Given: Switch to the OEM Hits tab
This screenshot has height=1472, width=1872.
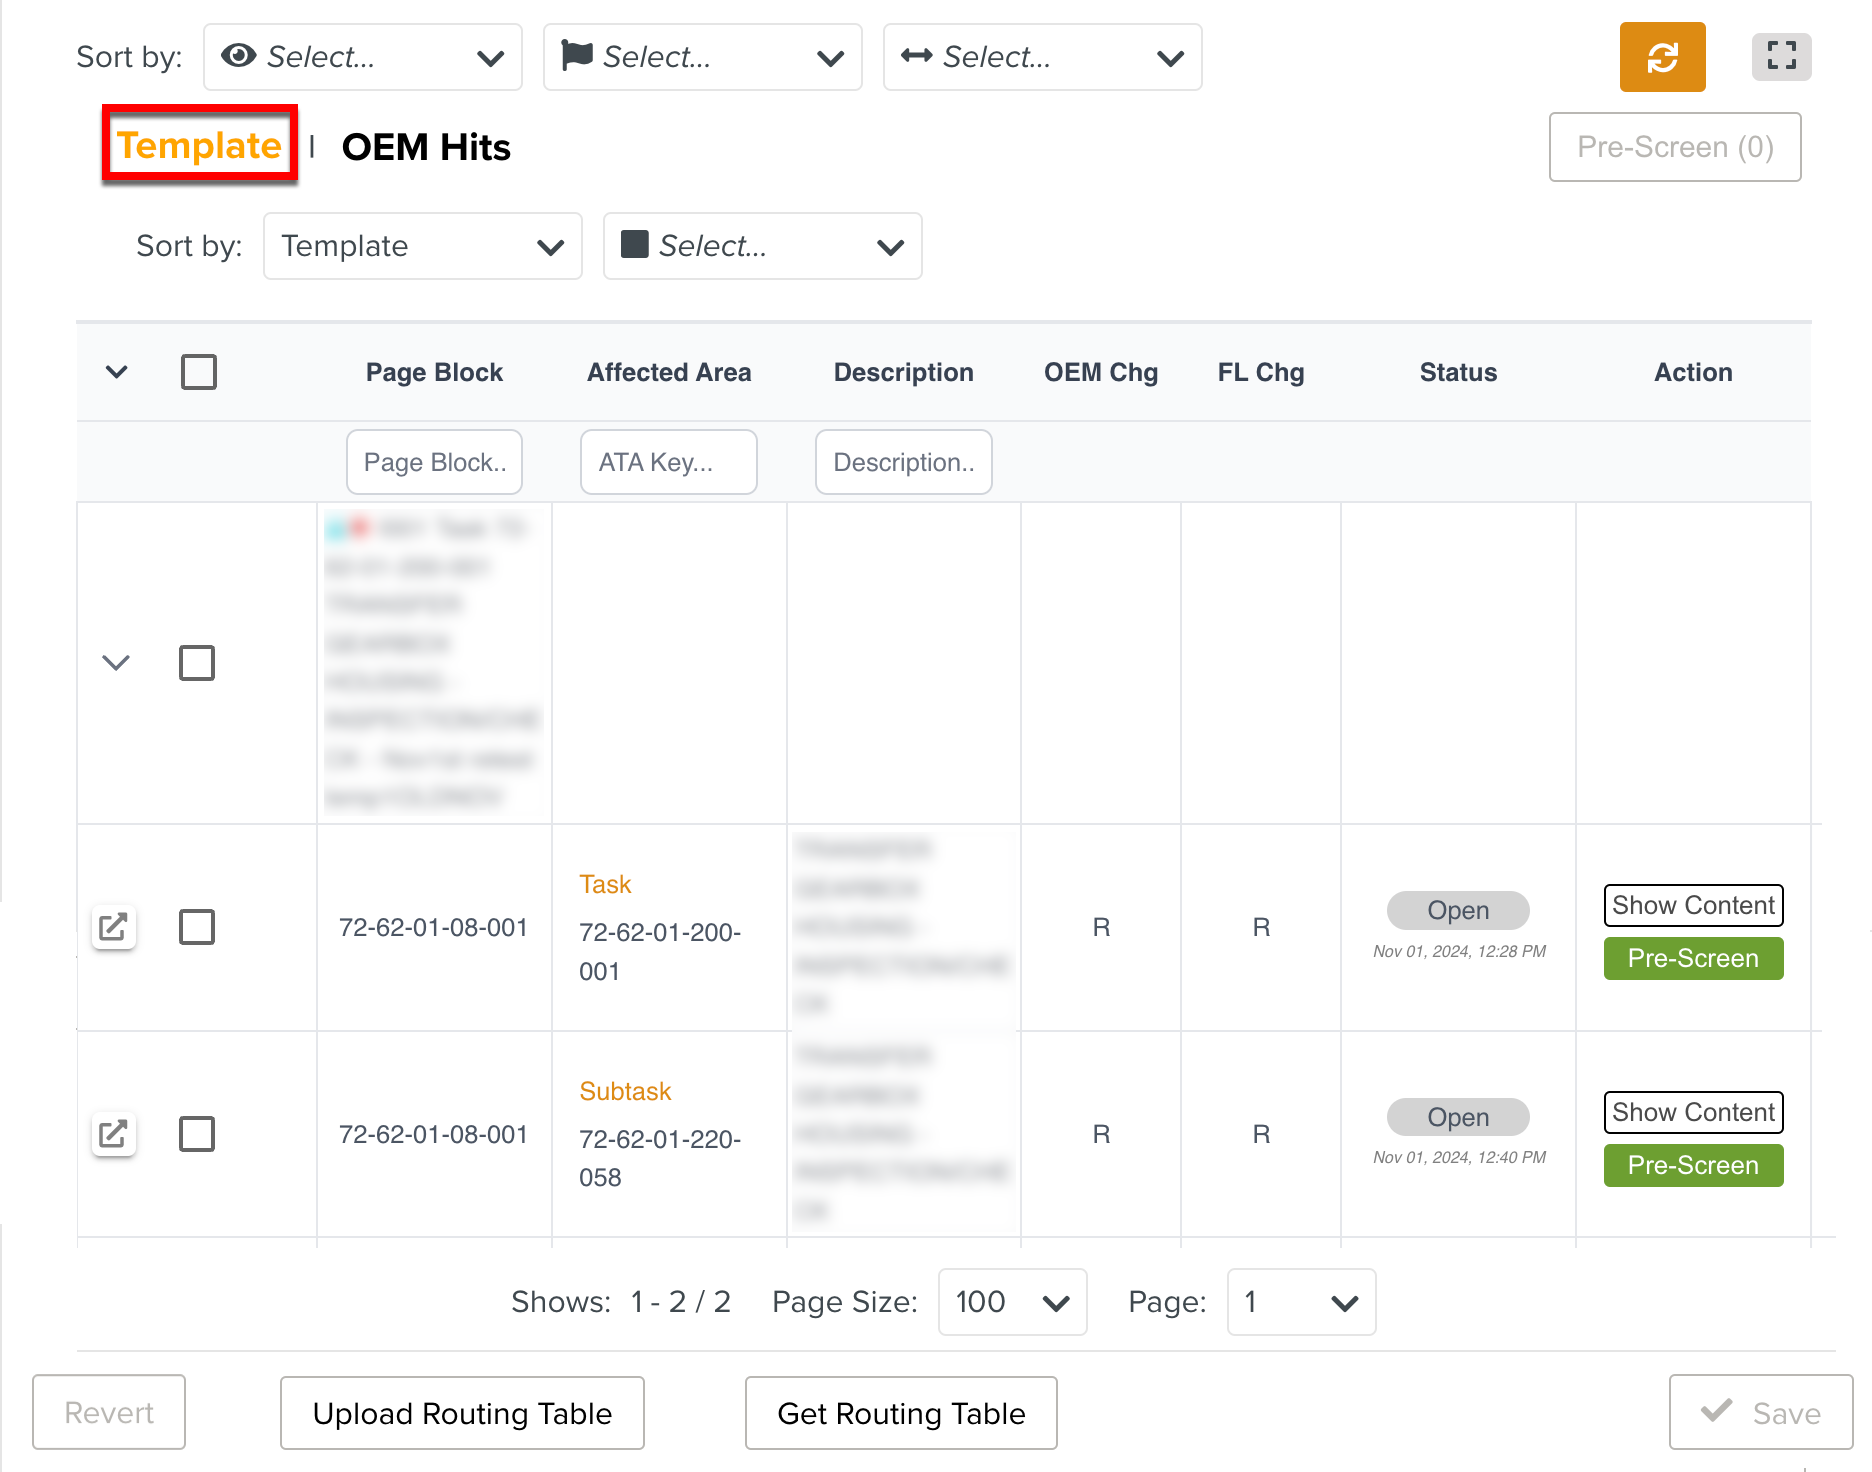Looking at the screenshot, I should click(426, 147).
